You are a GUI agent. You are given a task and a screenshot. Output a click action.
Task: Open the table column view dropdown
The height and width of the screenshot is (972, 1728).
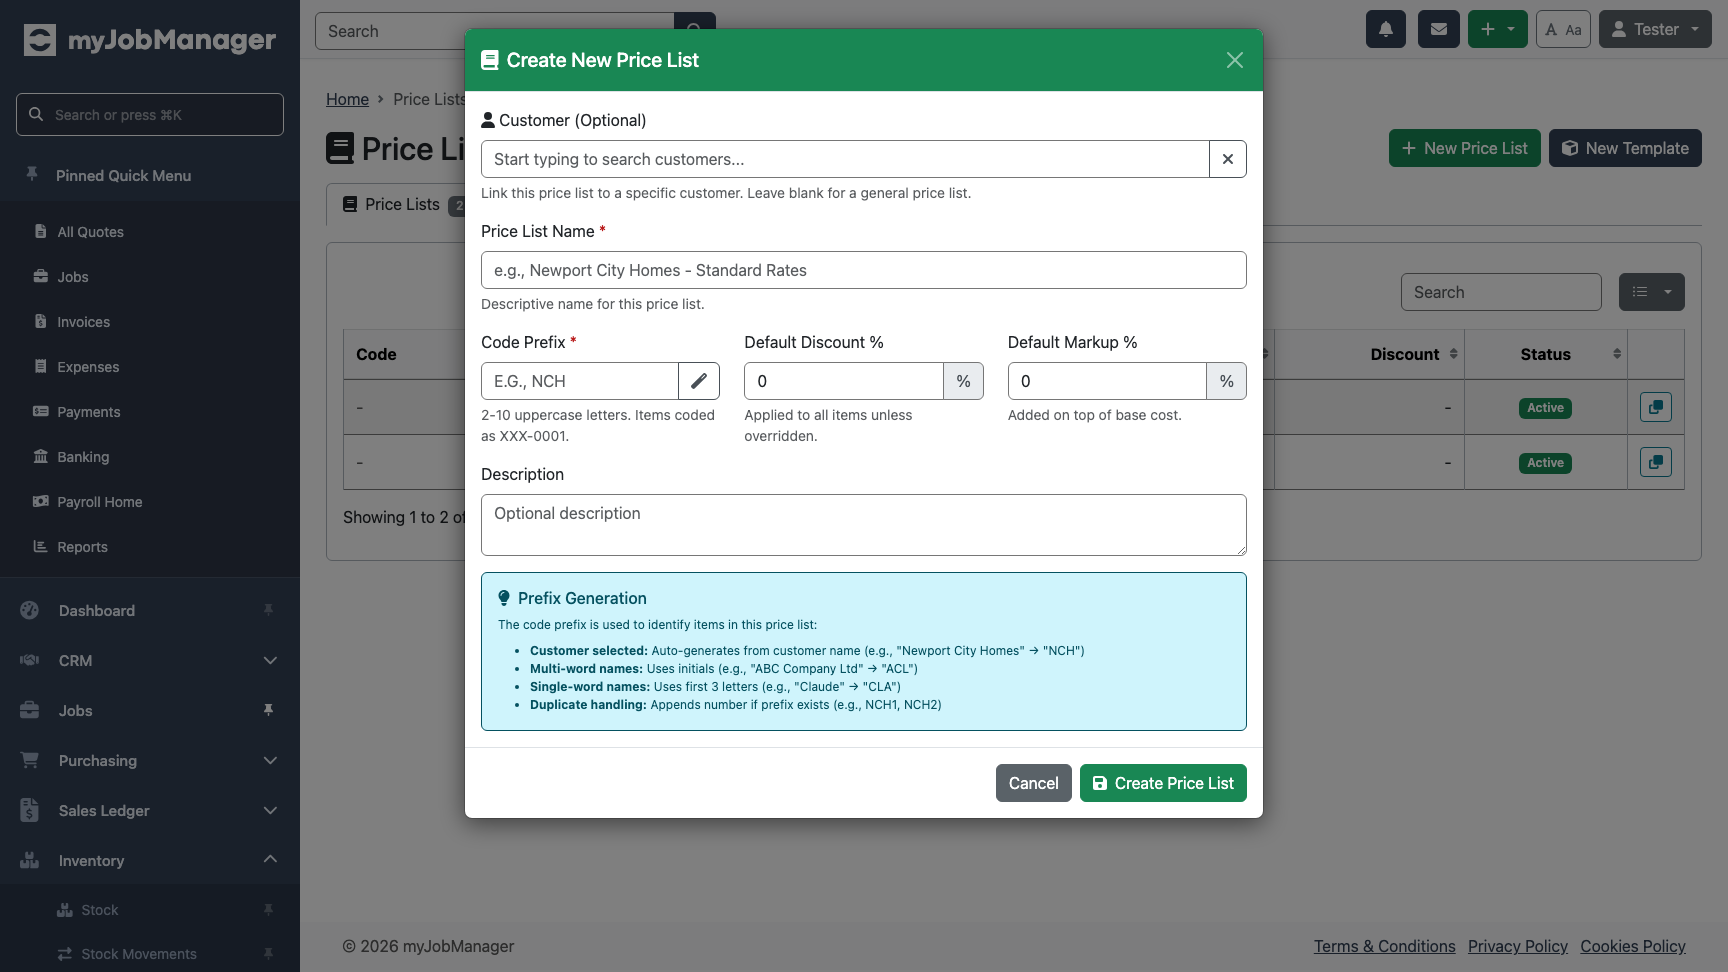pyautogui.click(x=1652, y=292)
